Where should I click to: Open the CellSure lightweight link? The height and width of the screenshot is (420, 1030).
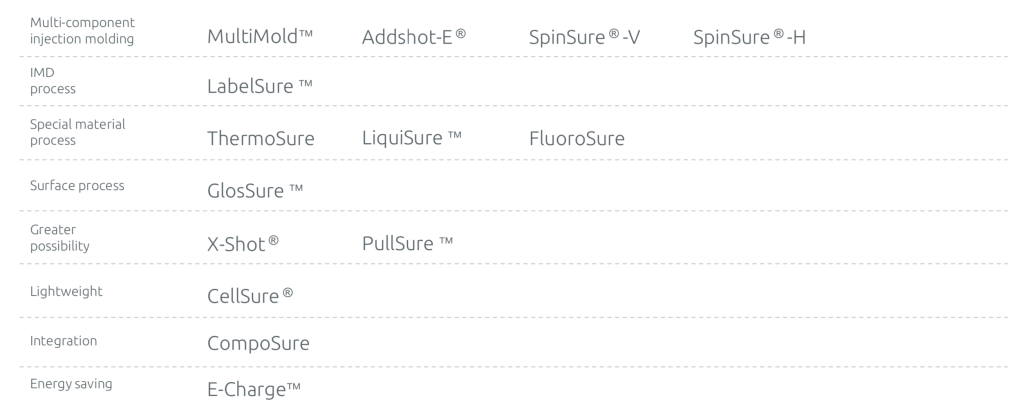coord(250,294)
